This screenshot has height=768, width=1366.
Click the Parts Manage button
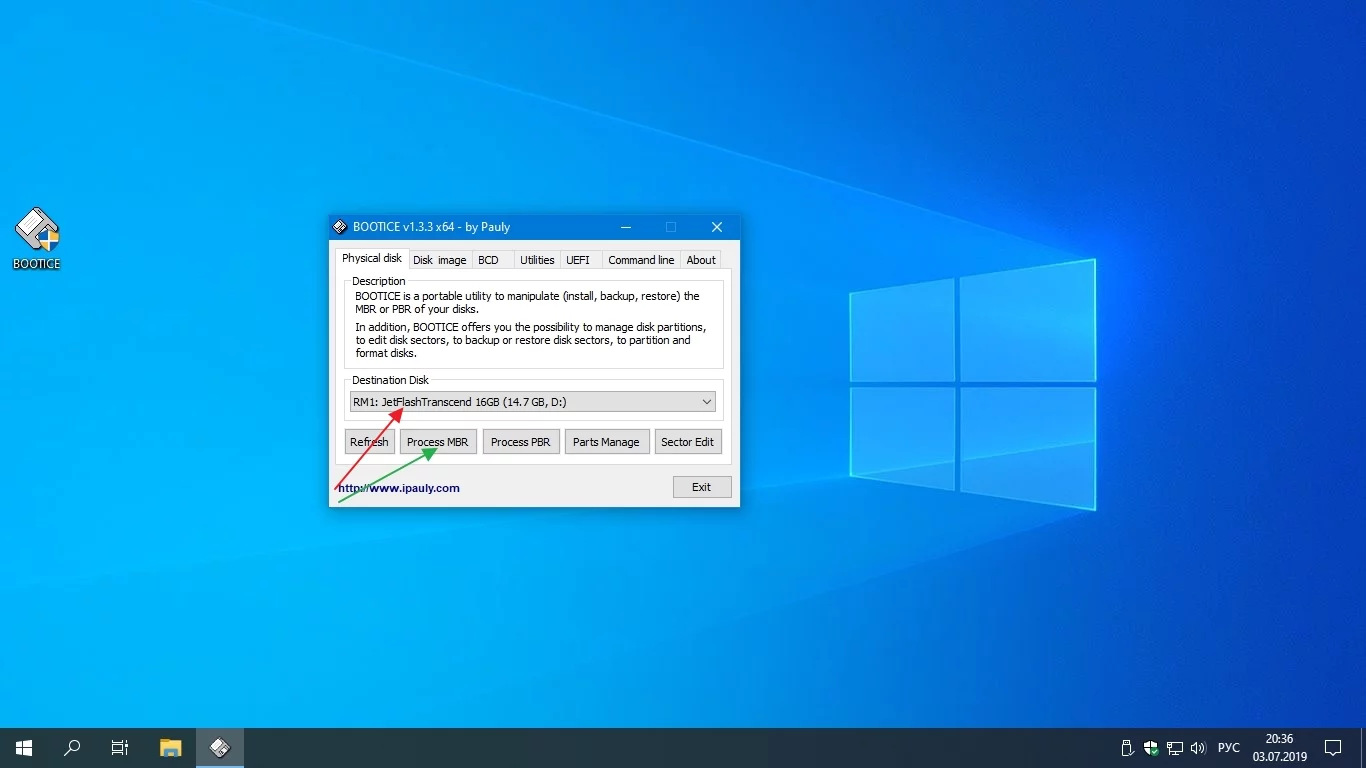click(606, 442)
